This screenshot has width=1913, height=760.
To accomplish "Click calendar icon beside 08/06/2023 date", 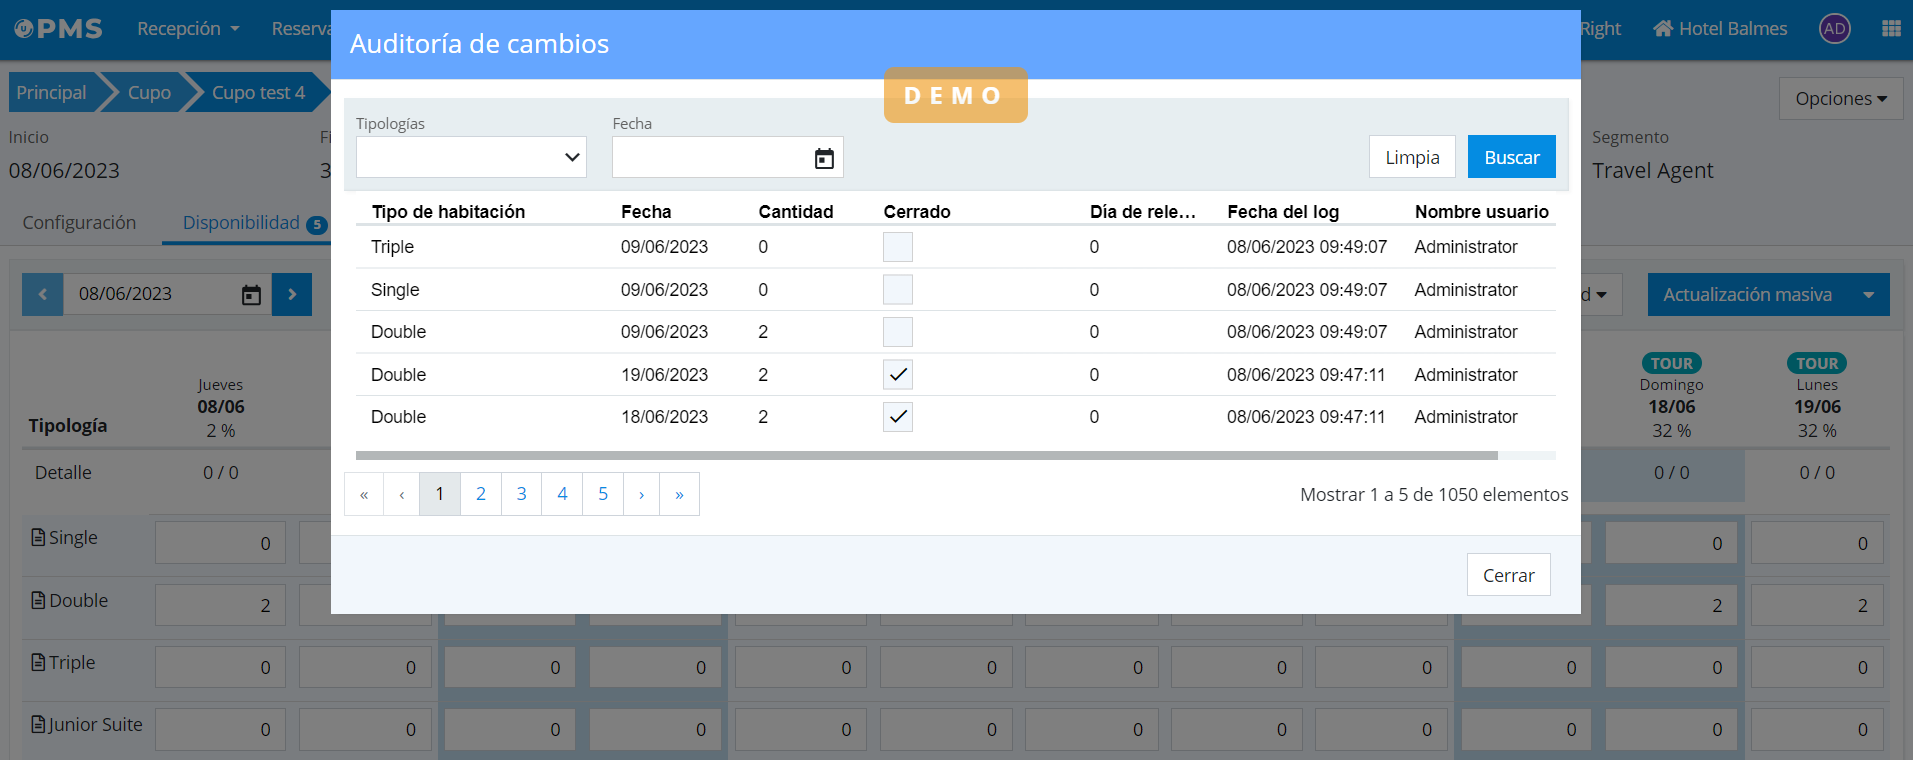I will click(251, 295).
